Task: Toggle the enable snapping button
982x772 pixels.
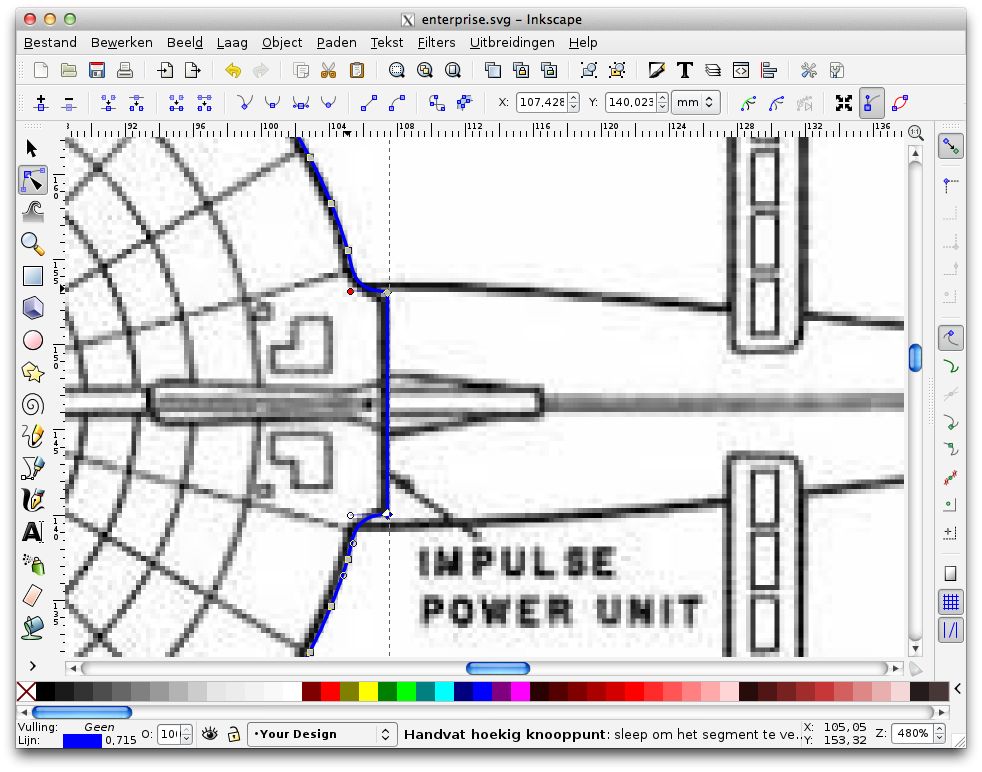Action: 951,148
